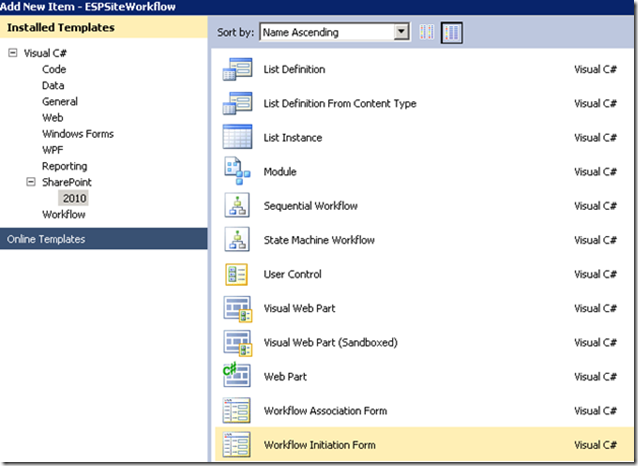Select the Workflow Association Form name
This screenshot has width=638, height=466.
pos(325,411)
